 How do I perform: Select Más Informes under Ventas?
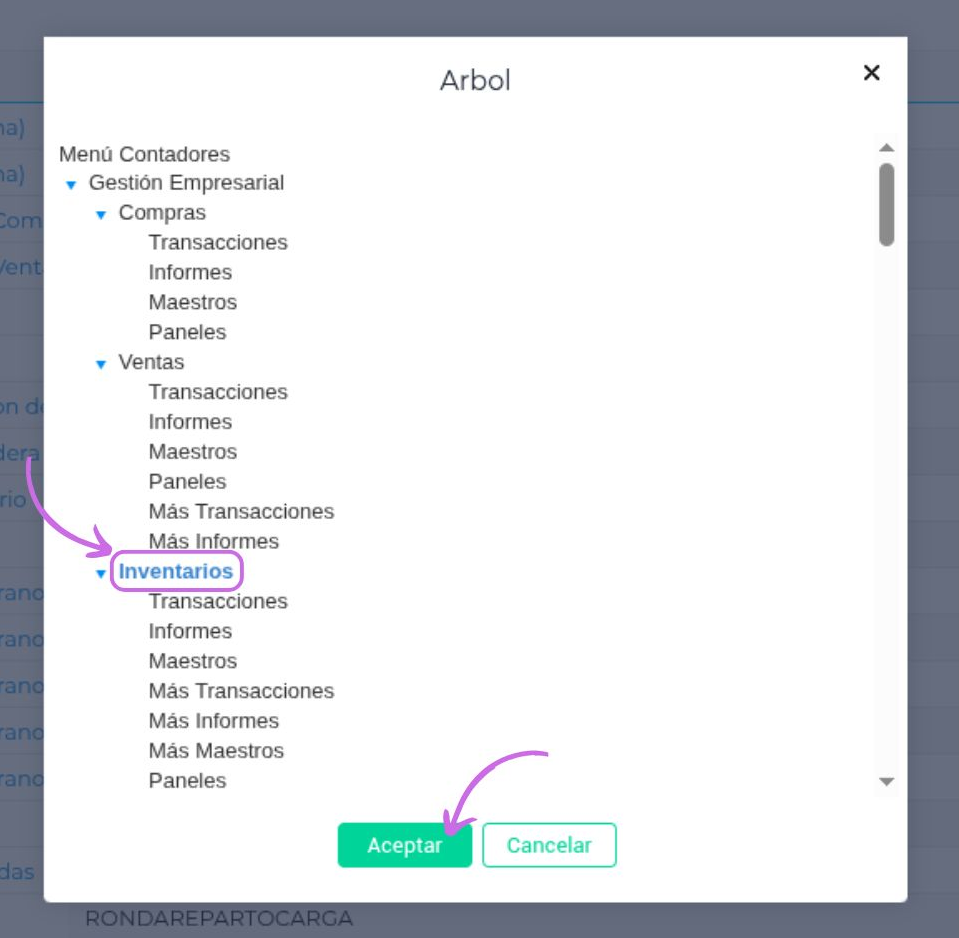tap(213, 541)
